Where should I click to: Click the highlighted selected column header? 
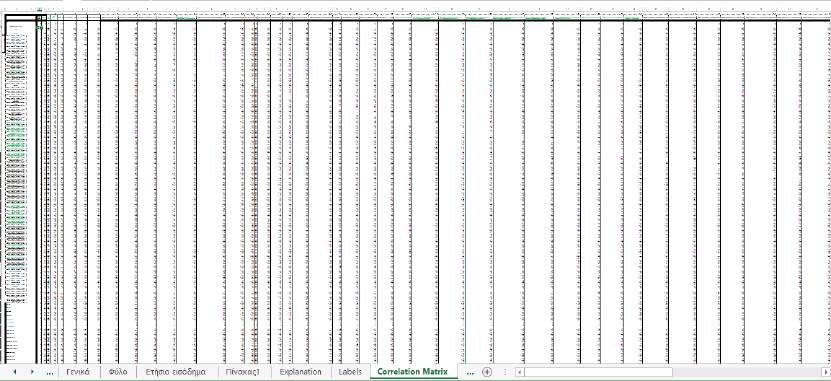(39, 10)
